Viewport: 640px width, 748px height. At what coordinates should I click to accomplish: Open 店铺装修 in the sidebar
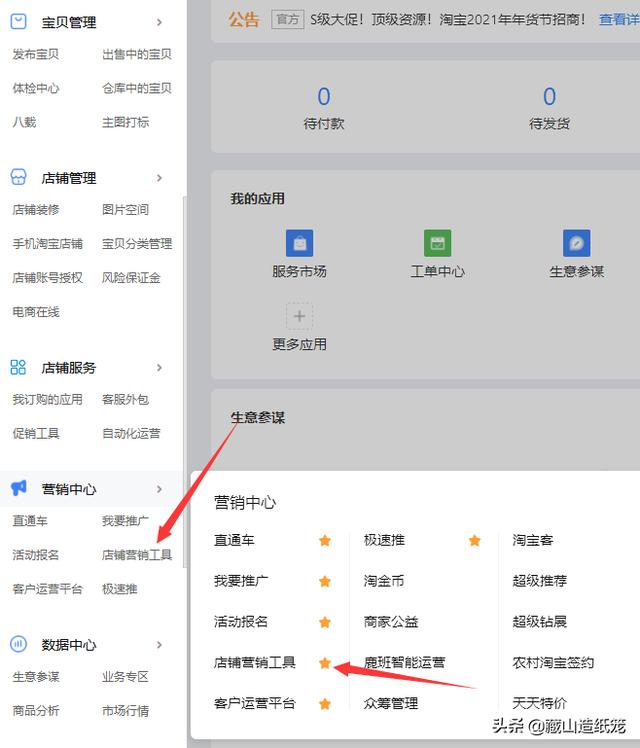36,209
